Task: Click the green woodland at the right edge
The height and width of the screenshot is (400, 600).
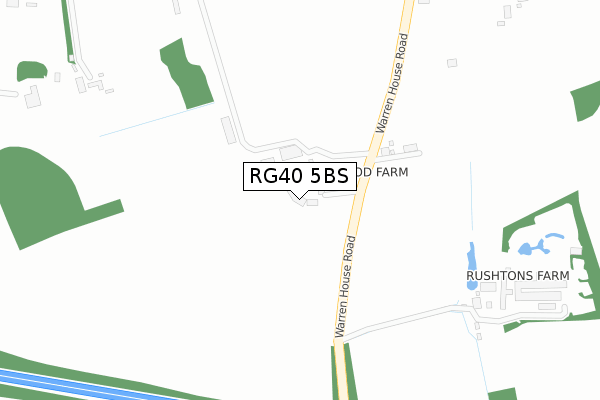Action: [x=586, y=101]
